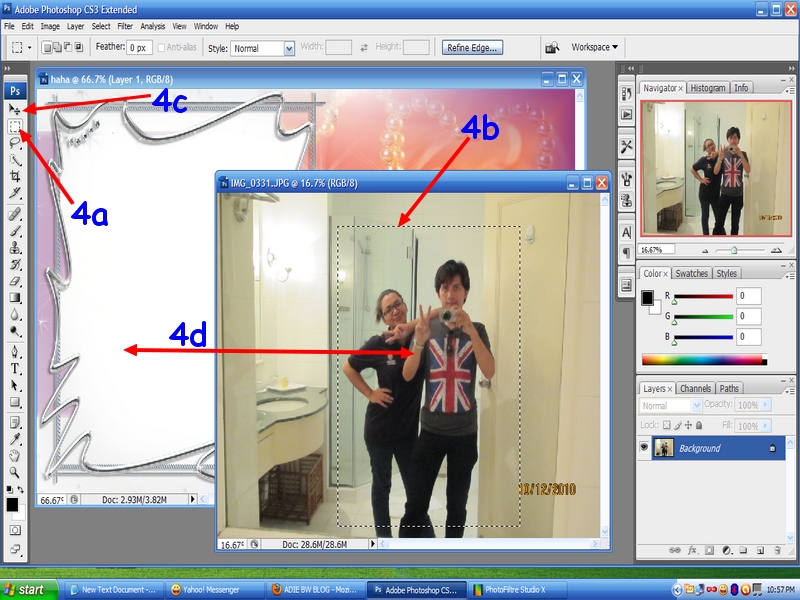Click the foreground color swatch in toolbox
This screenshot has height=600, width=800.
click(12, 504)
